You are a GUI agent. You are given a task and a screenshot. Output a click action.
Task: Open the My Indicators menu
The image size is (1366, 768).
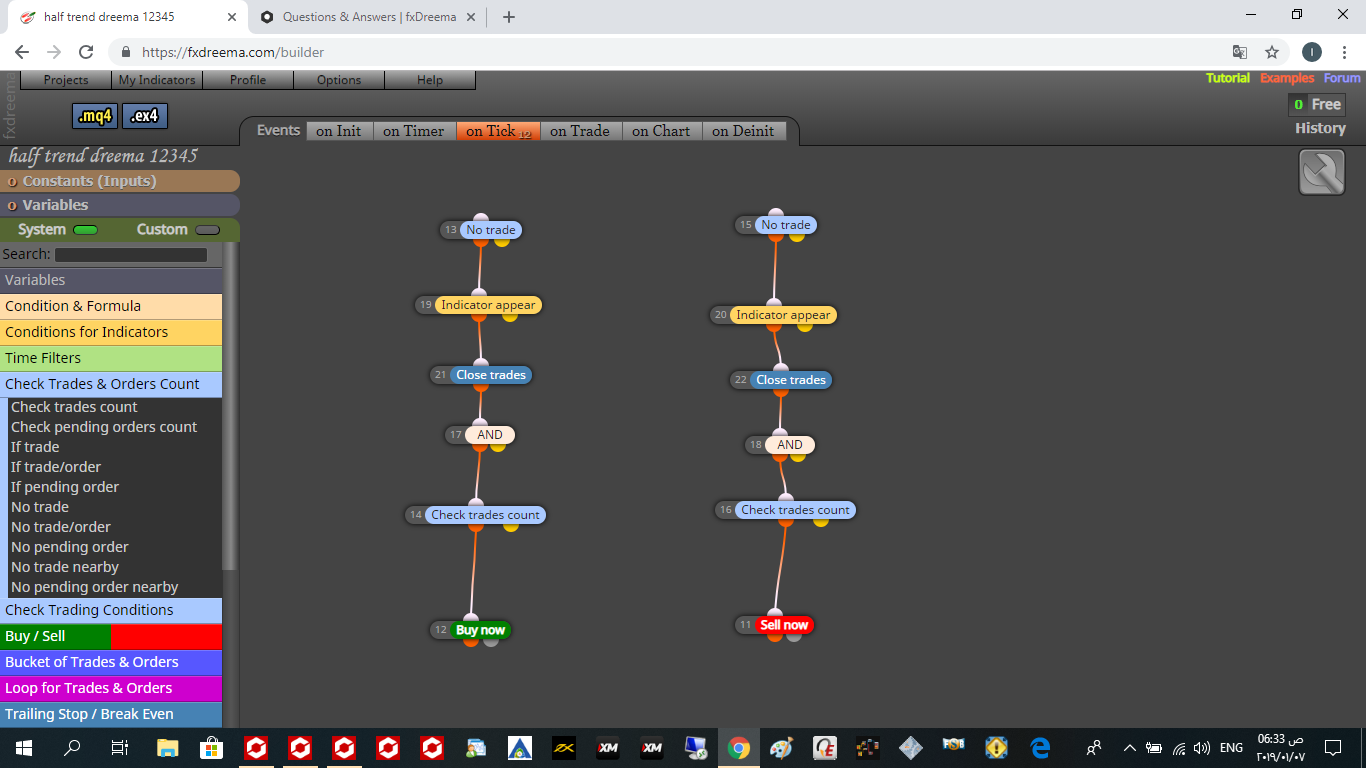point(157,80)
